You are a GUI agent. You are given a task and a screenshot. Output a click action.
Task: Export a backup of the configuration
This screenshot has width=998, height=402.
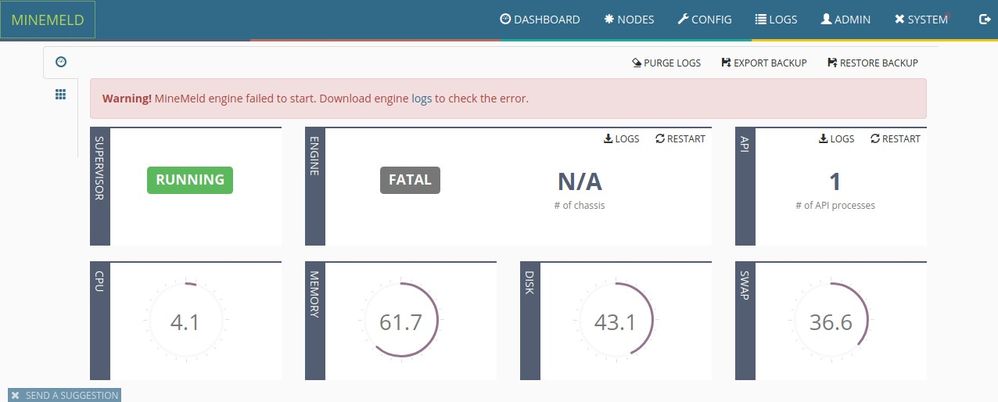[763, 63]
